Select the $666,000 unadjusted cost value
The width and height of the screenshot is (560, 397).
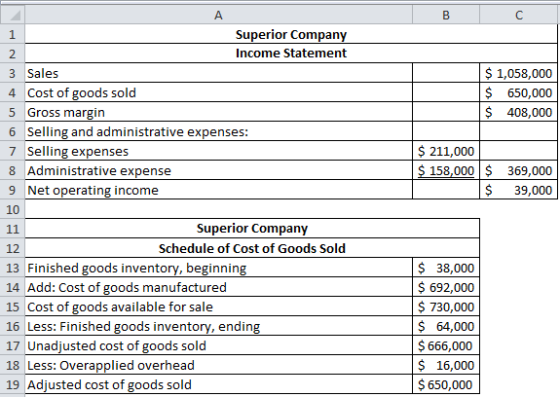pyautogui.click(x=446, y=346)
